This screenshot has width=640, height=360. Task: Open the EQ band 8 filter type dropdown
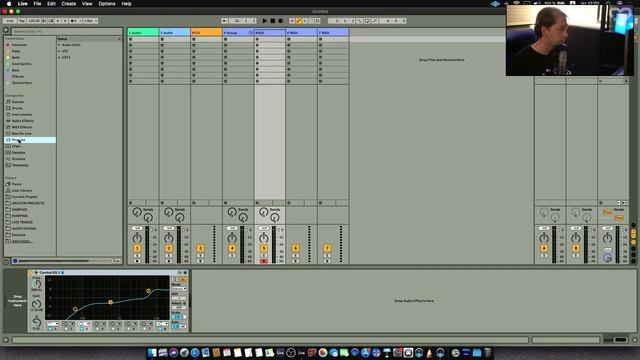pos(162,324)
